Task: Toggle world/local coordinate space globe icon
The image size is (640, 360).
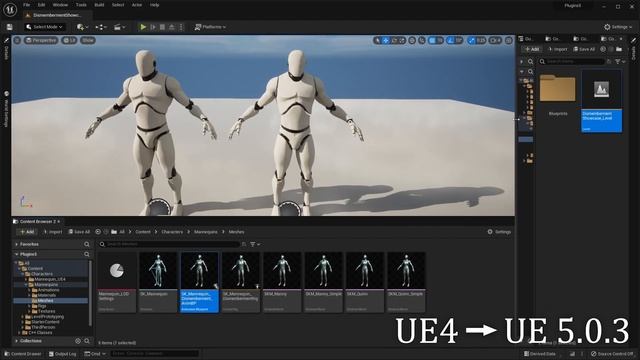Action: tap(412, 40)
